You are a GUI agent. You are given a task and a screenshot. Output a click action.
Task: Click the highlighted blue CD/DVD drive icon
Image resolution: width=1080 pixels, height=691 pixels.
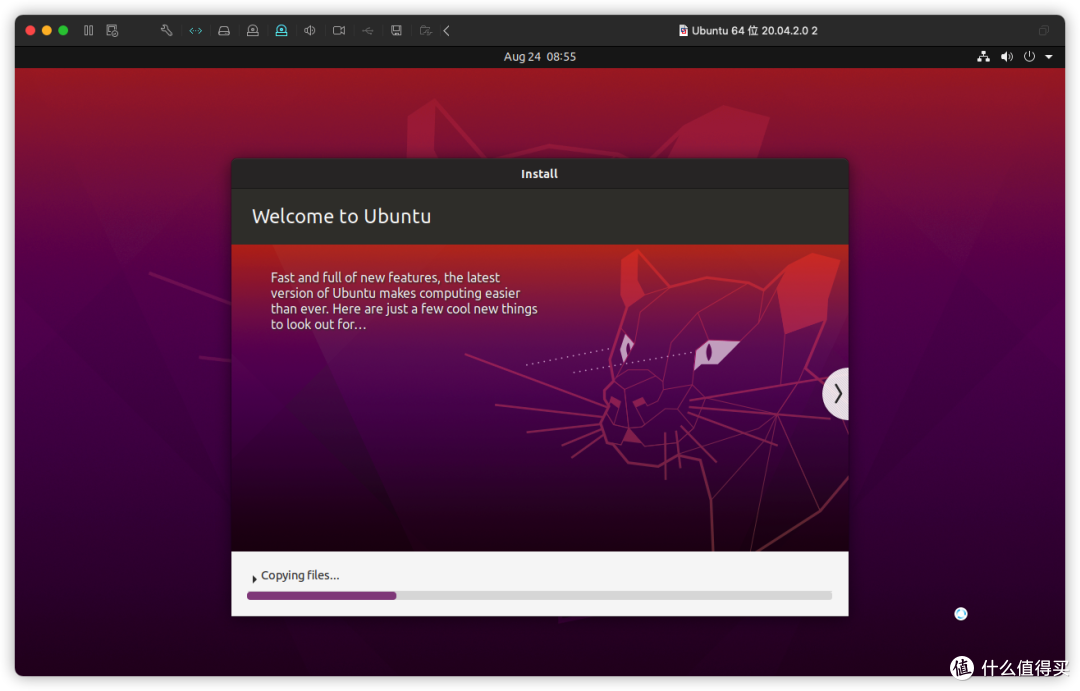[281, 30]
